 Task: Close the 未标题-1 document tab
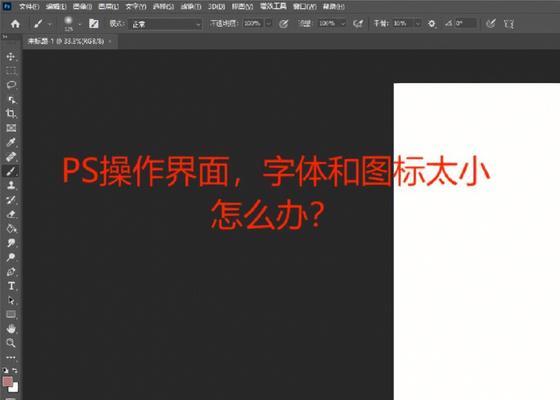pos(110,41)
